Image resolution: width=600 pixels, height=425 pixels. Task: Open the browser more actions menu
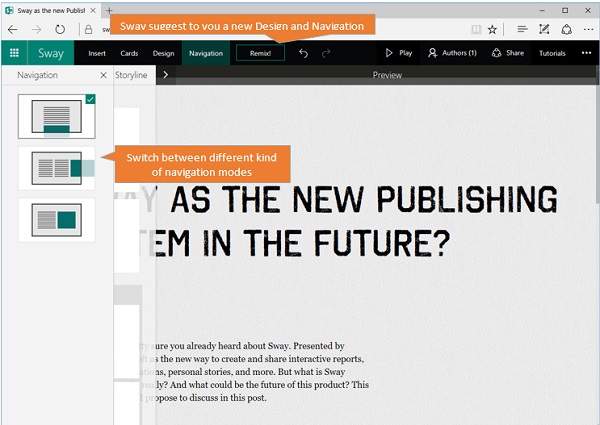(x=588, y=29)
